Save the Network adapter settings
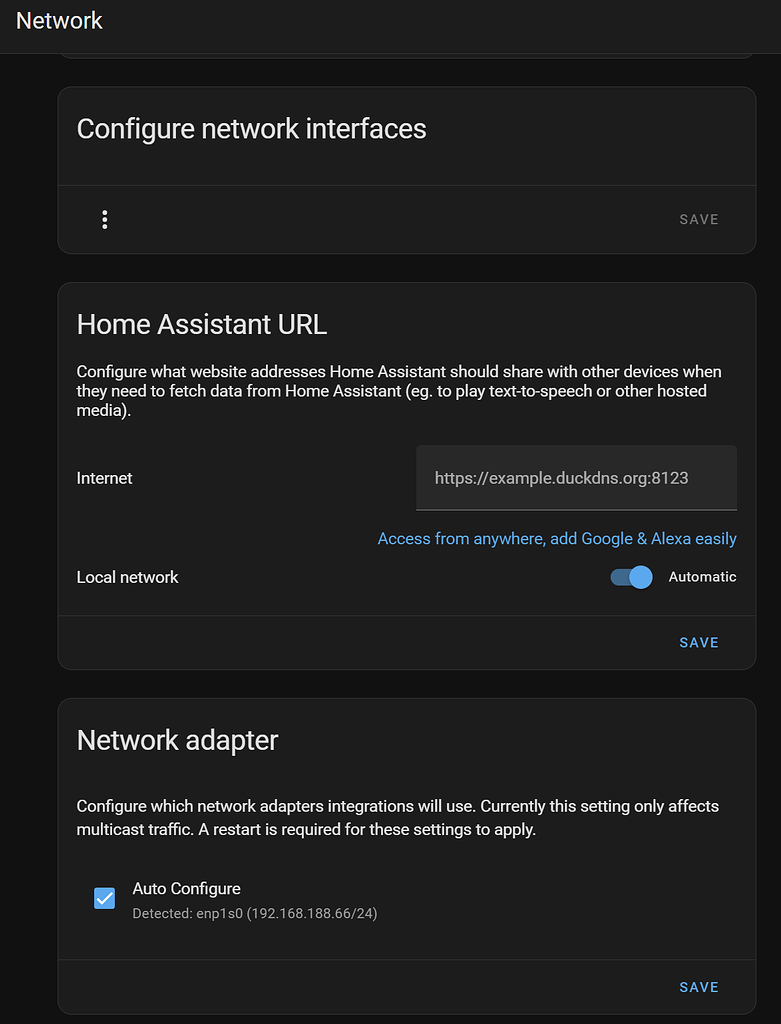Image resolution: width=781 pixels, height=1024 pixels. click(698, 987)
